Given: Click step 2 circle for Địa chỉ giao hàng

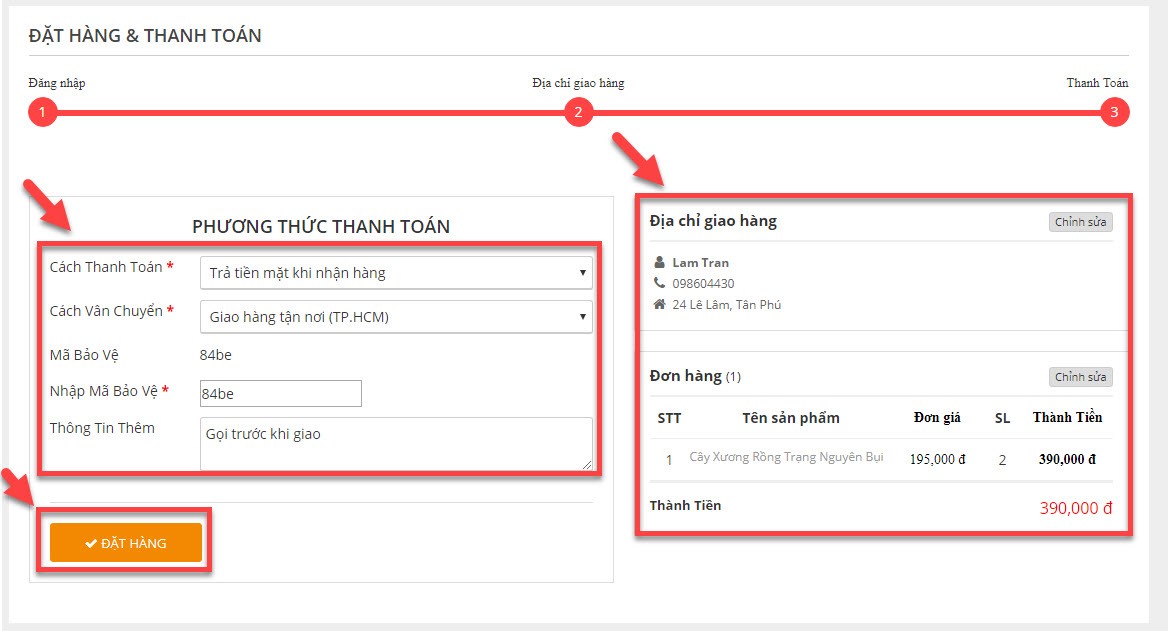Looking at the screenshot, I should click(x=578, y=112).
